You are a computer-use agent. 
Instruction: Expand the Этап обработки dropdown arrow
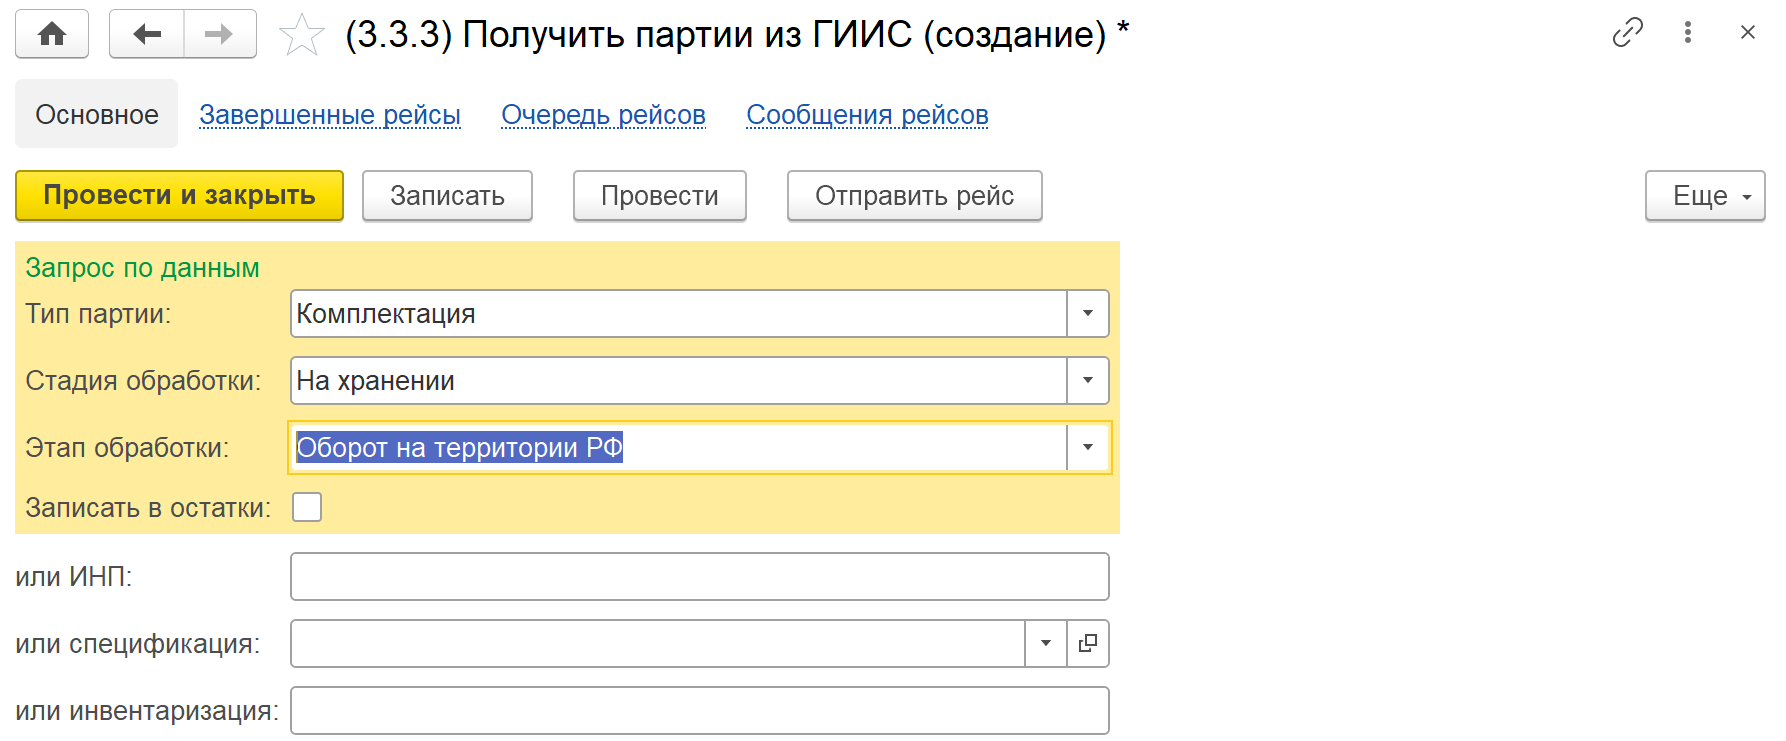[1088, 447]
